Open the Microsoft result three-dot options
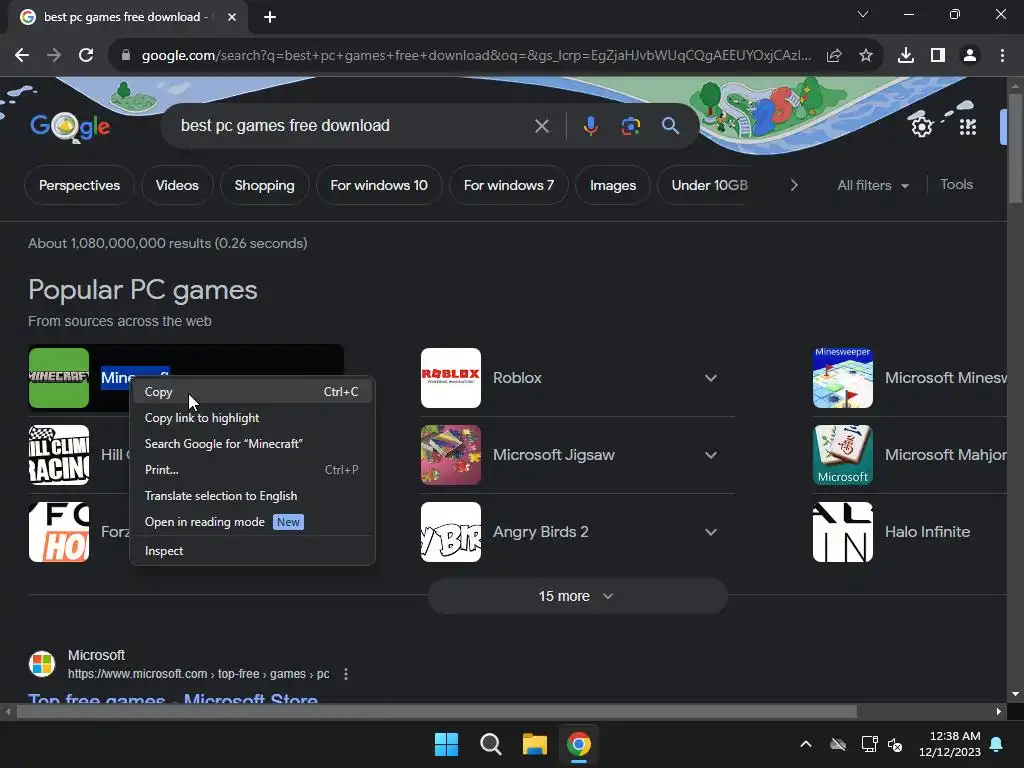 pyautogui.click(x=346, y=674)
